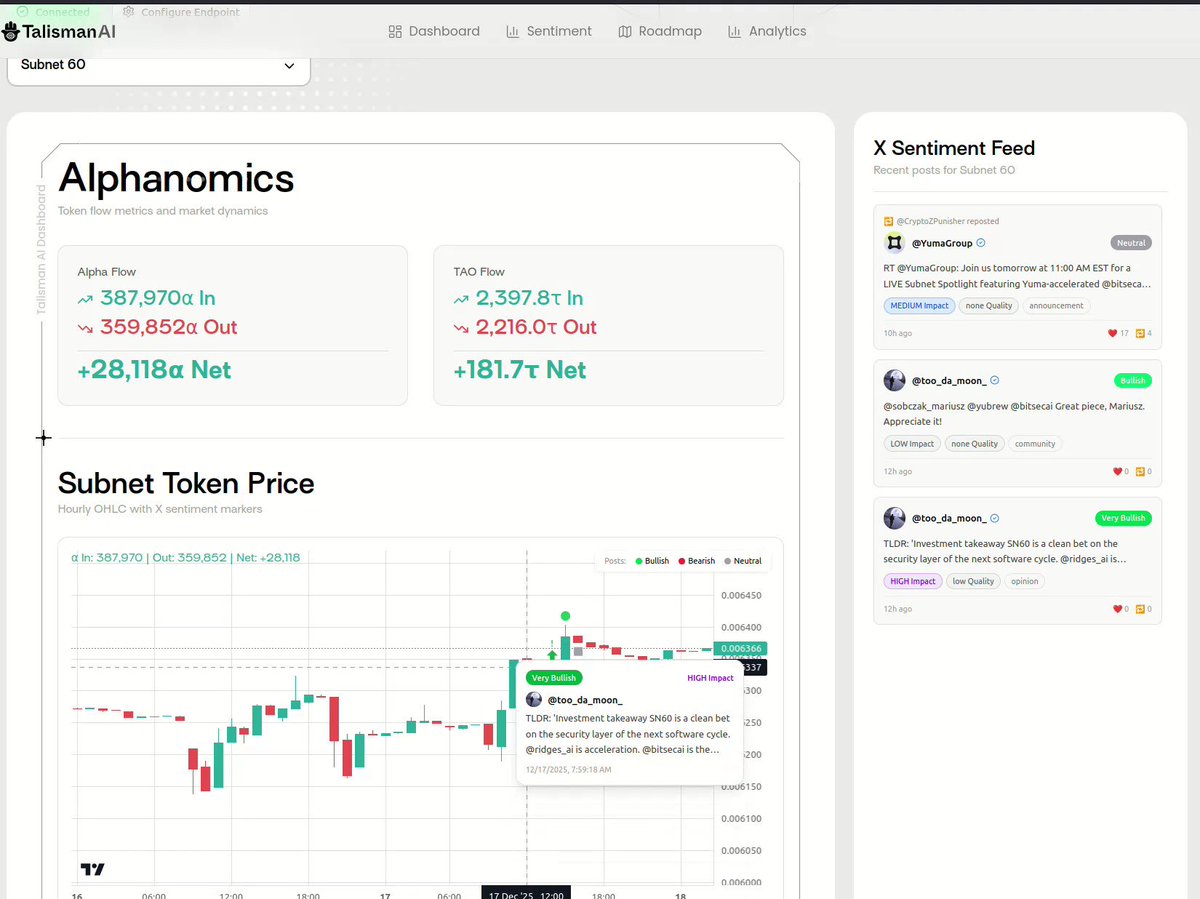Open the Roadmap tab

(660, 31)
